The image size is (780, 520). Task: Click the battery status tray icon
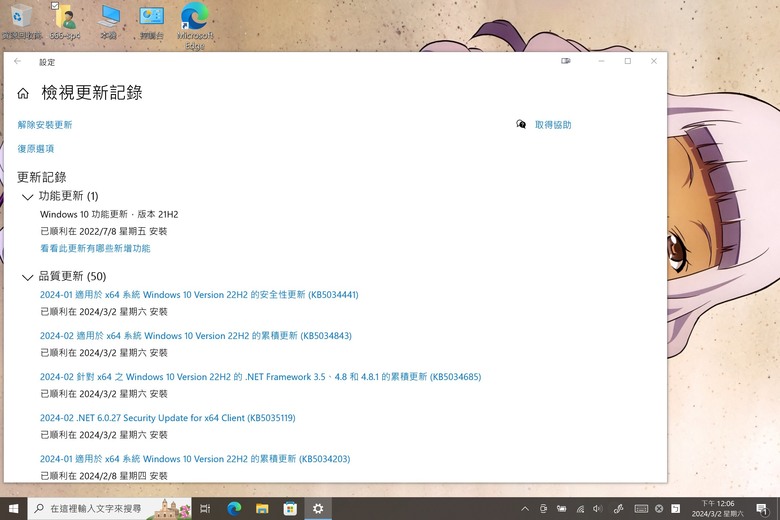562,509
